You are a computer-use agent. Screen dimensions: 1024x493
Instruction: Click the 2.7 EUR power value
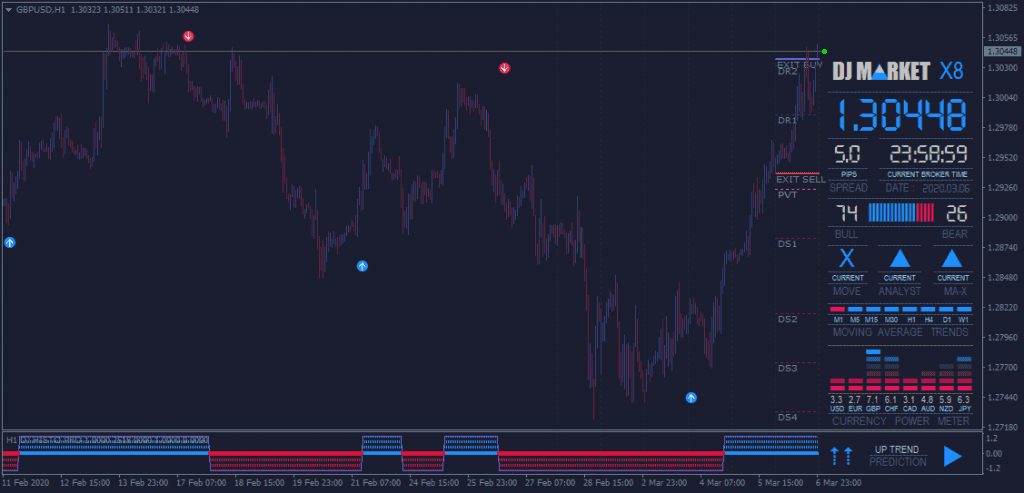(x=855, y=400)
